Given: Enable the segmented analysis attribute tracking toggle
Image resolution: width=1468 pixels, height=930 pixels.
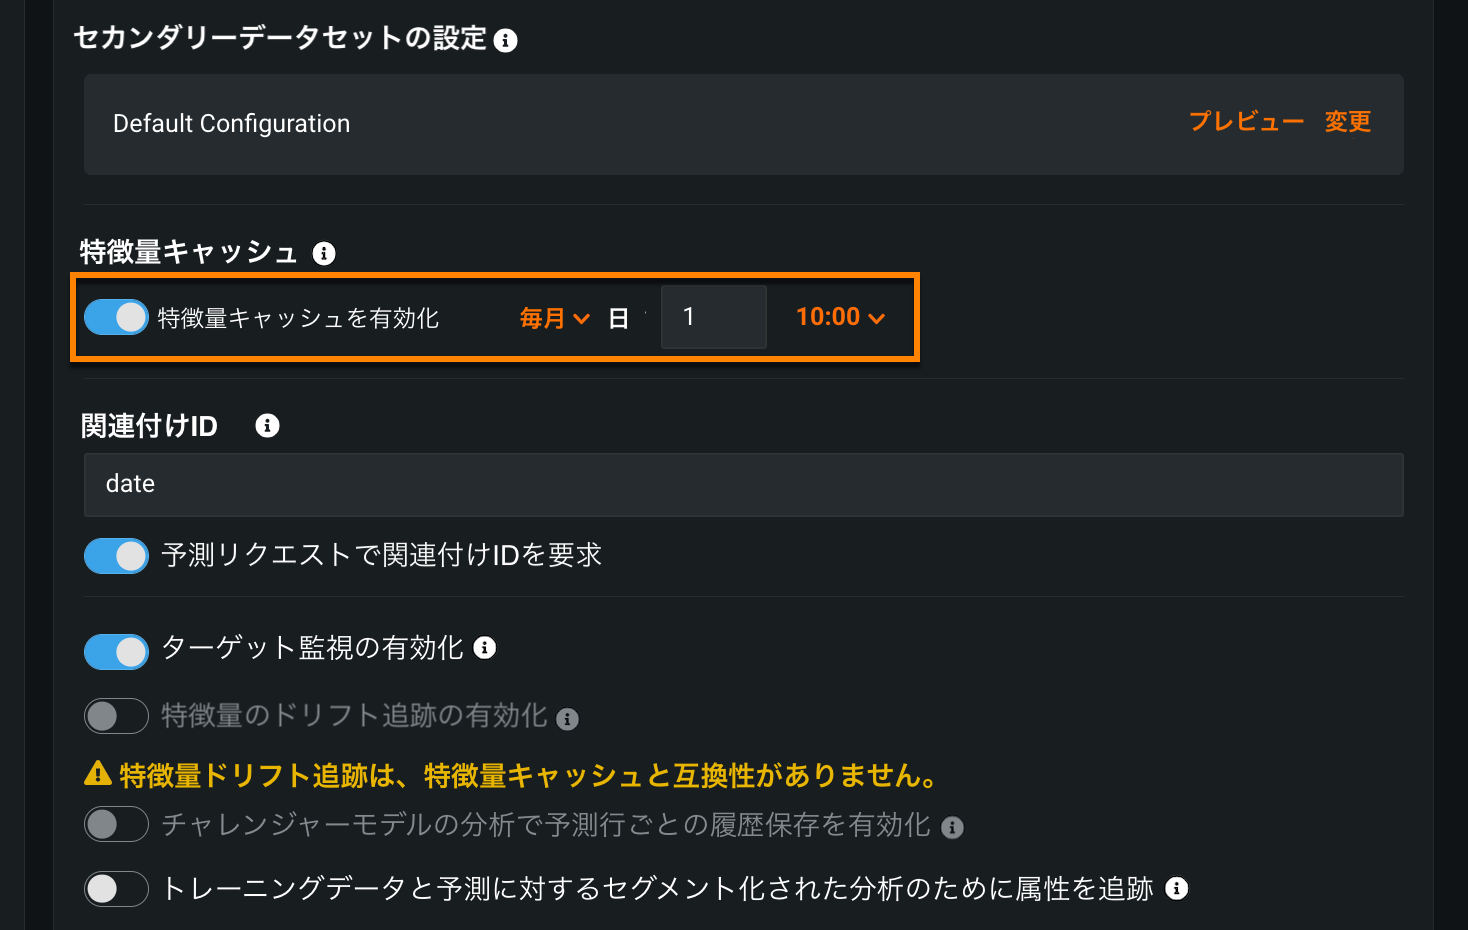Looking at the screenshot, I should pos(116,889).
